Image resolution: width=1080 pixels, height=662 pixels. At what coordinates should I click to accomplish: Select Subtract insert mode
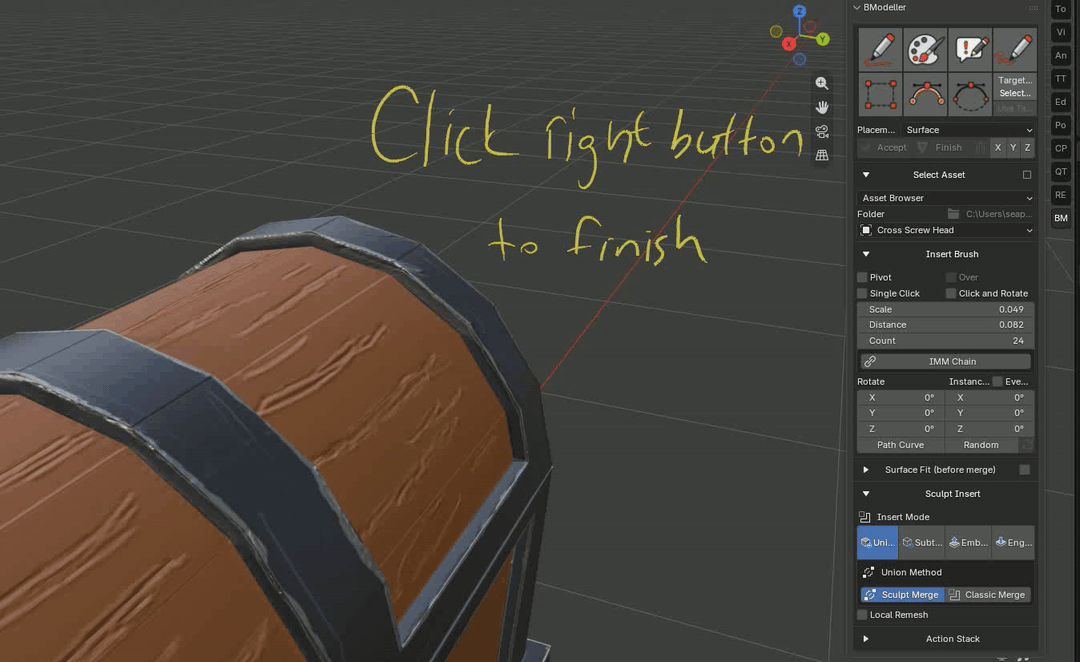[x=922, y=543]
